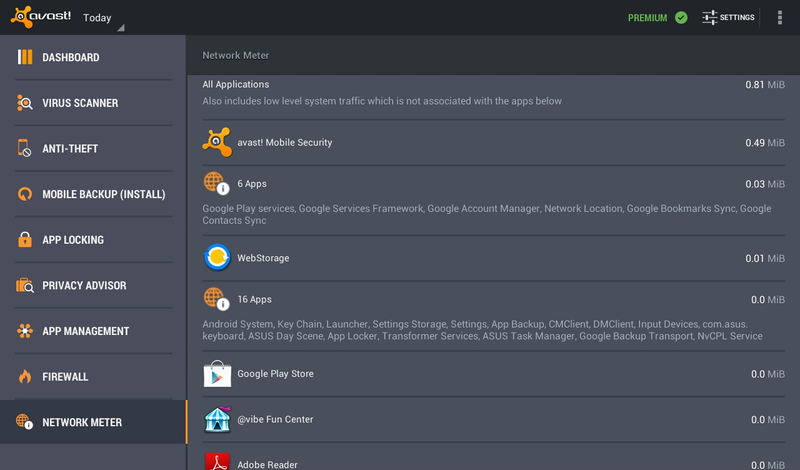Open the Today period dropdown

104,19
